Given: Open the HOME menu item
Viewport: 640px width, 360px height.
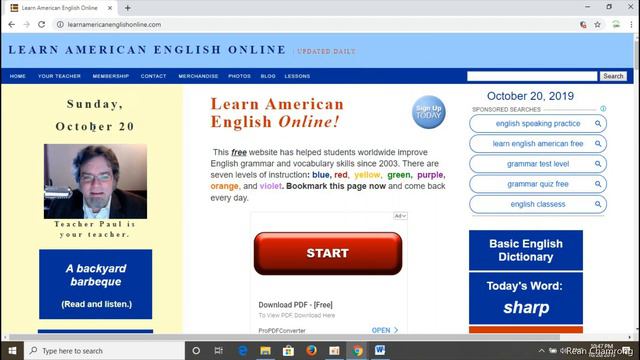Looking at the screenshot, I should coord(18,76).
